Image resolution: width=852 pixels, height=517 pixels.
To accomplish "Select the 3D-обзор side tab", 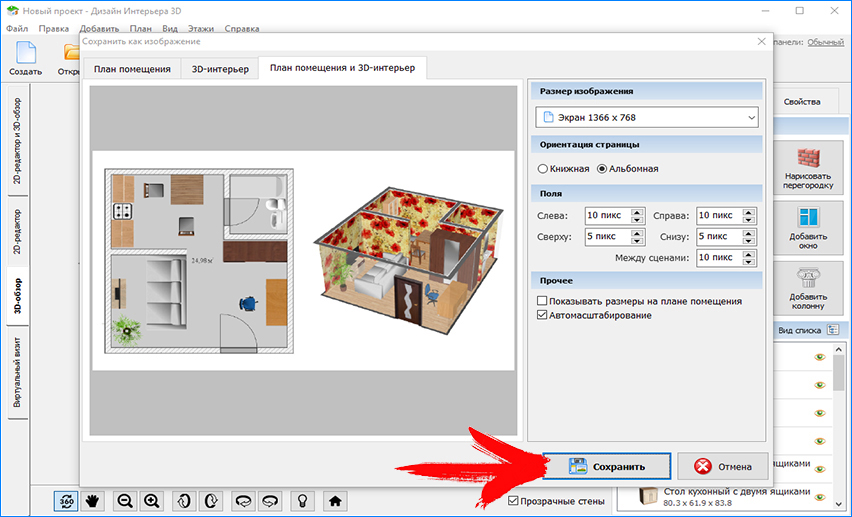I will [x=17, y=296].
